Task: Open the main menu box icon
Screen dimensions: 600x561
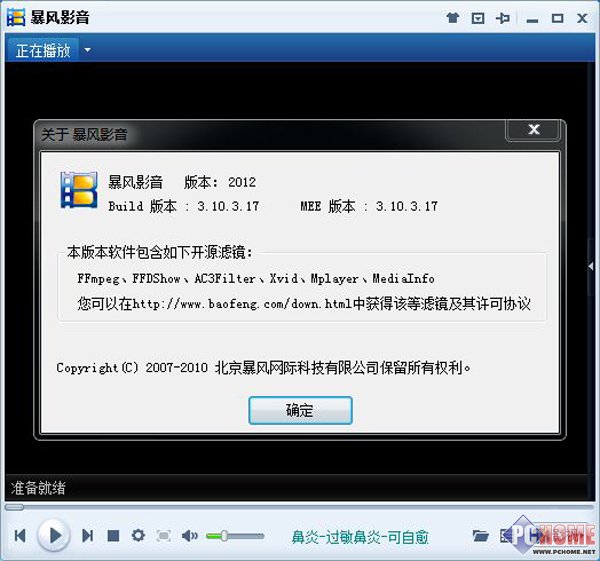Action: point(478,18)
